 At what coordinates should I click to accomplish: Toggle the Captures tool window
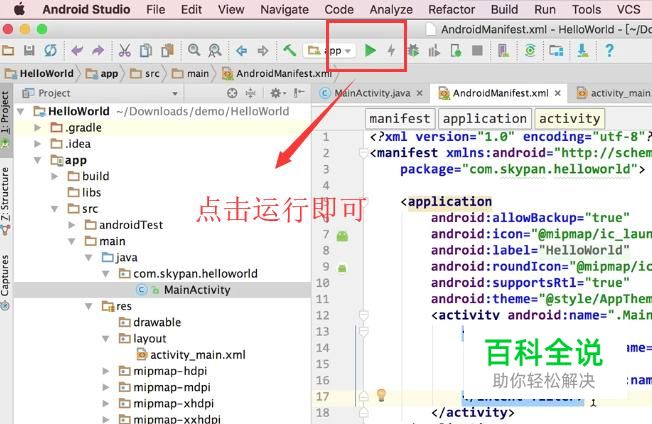tap(5, 283)
